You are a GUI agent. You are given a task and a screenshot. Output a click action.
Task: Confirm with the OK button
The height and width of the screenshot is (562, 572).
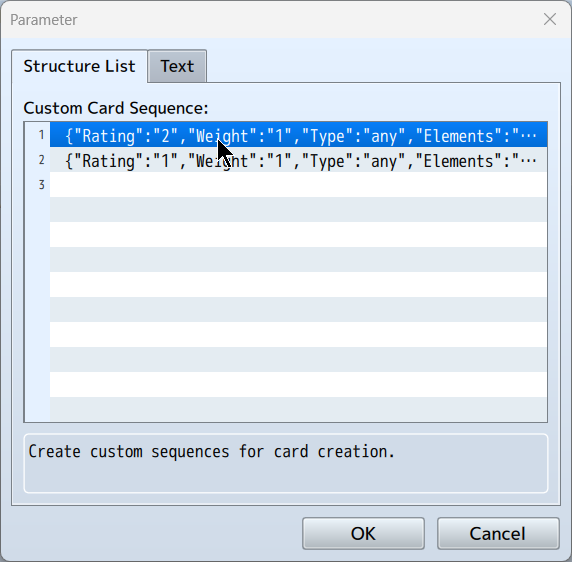pos(363,534)
